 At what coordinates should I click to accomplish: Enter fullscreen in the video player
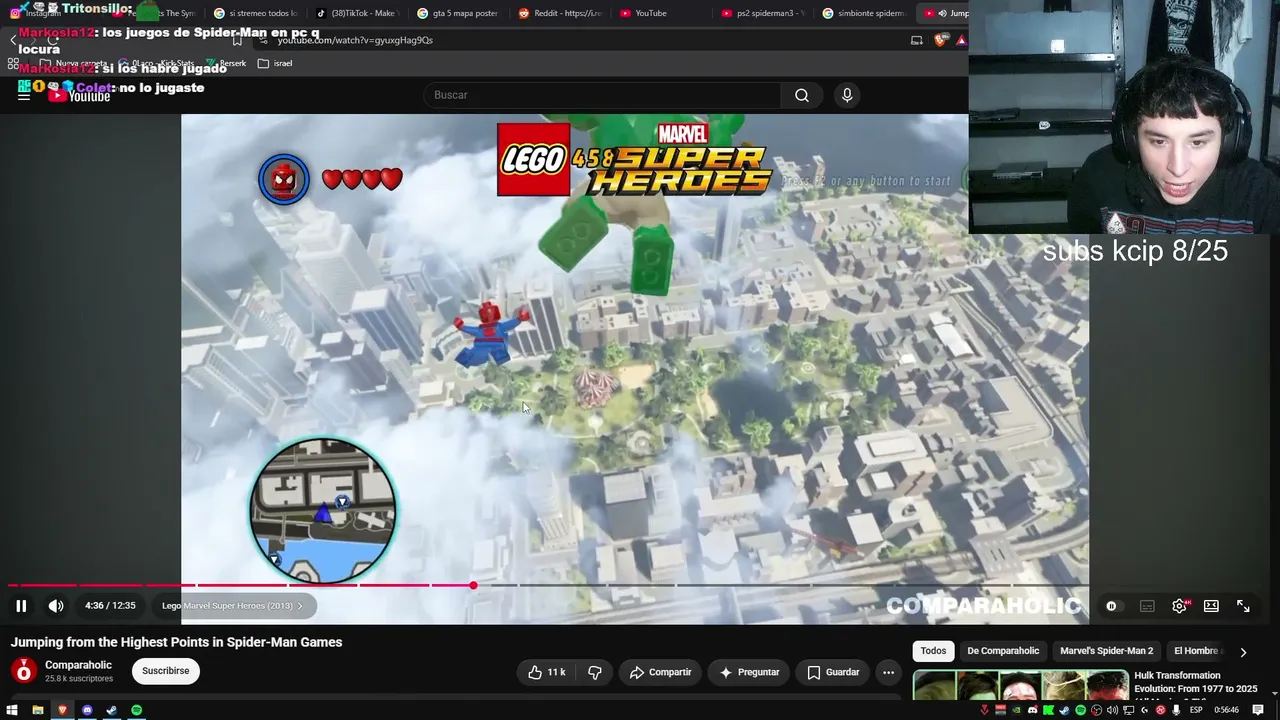(1243, 606)
